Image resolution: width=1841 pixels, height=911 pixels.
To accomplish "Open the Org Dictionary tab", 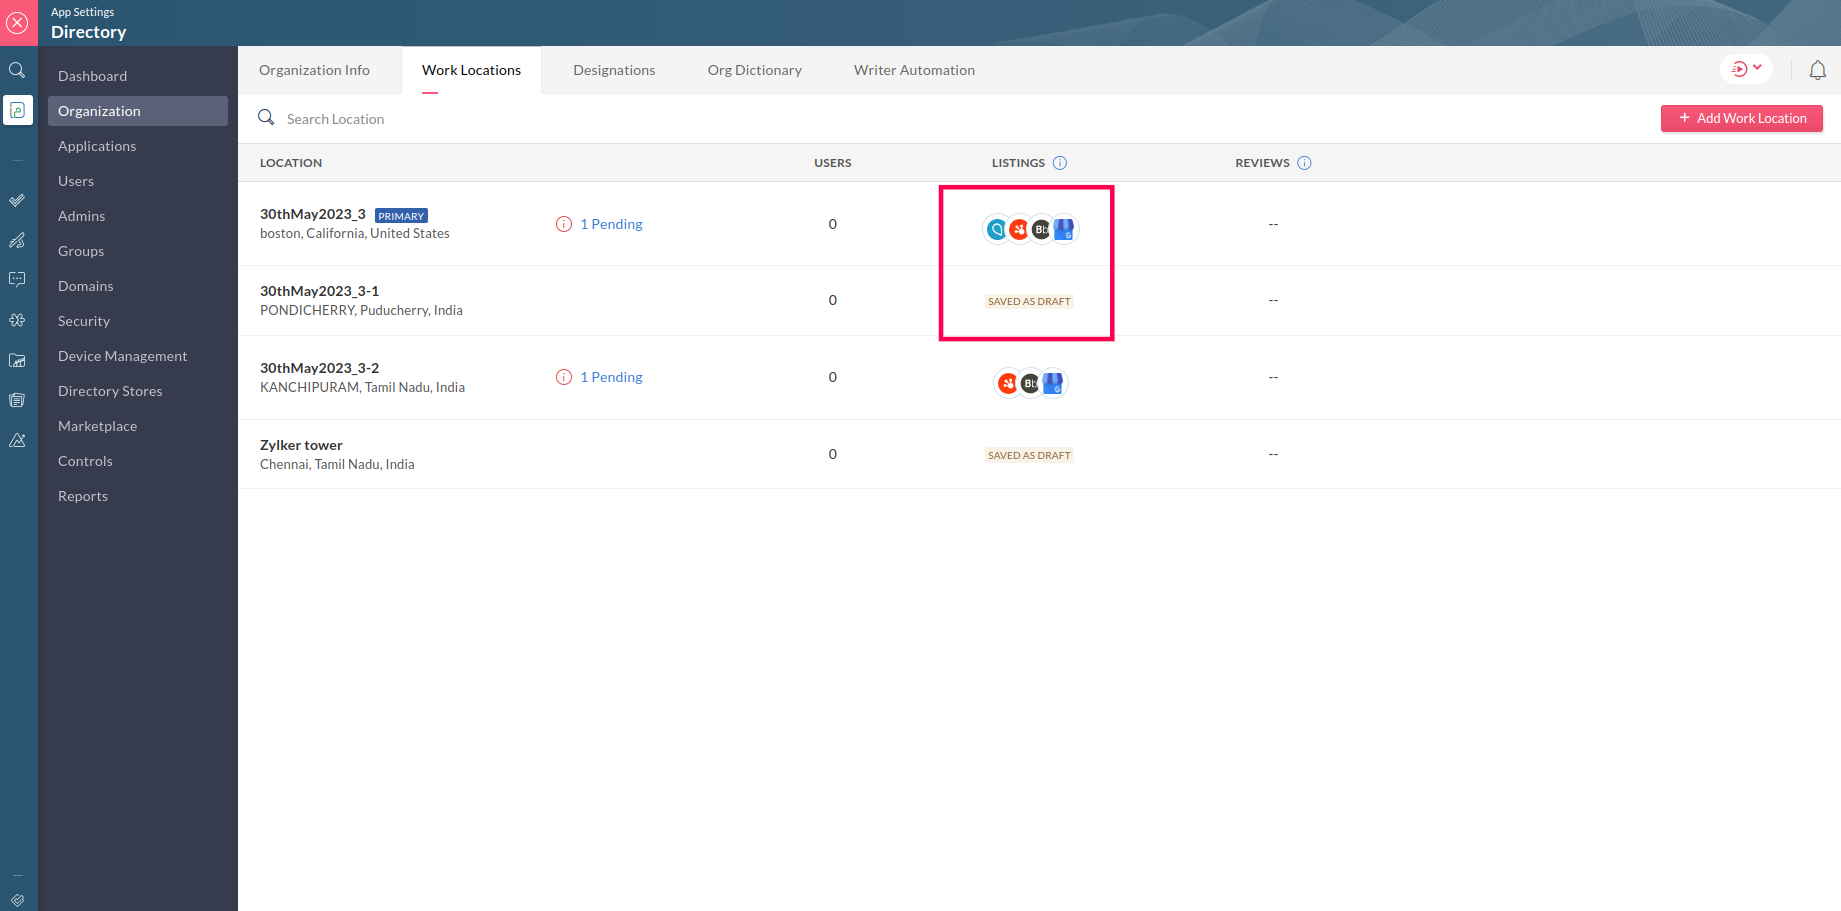I will [x=754, y=70].
